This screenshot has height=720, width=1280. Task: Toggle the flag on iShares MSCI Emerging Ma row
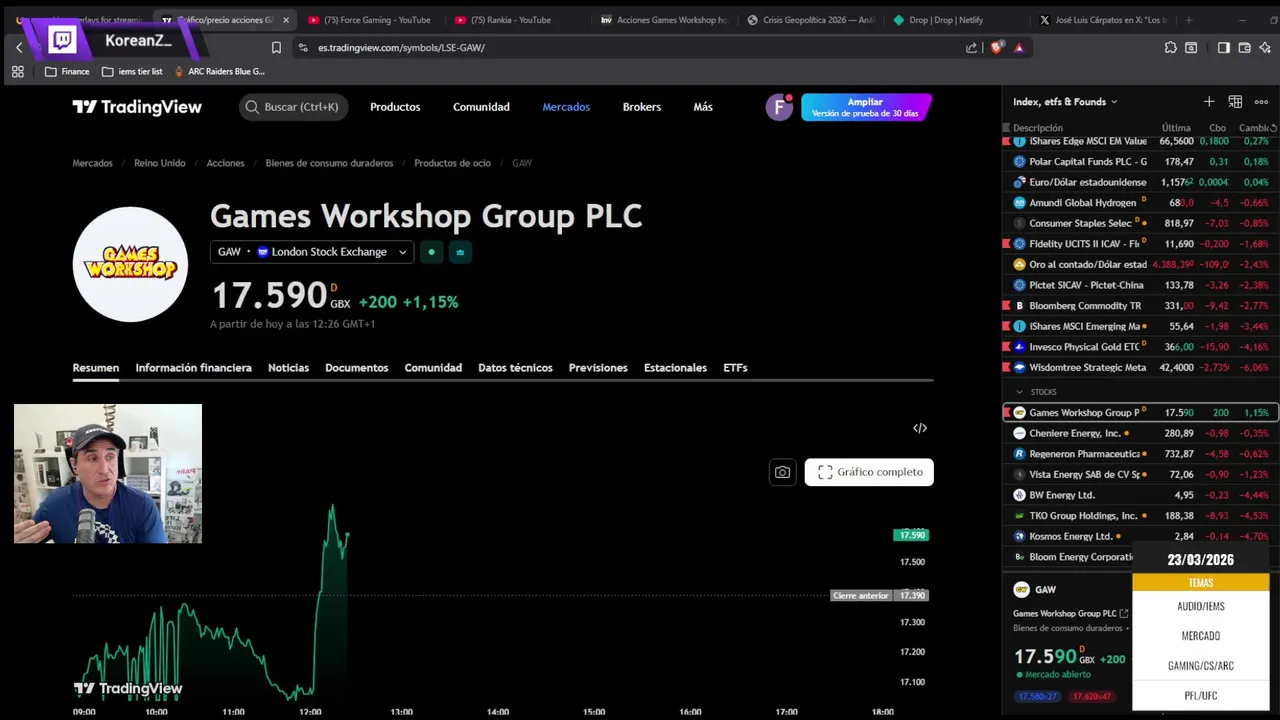click(x=1007, y=326)
